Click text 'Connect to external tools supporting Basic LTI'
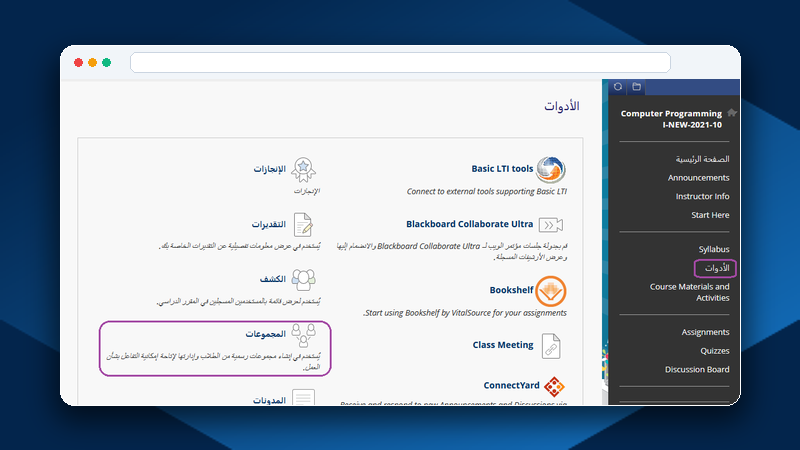This screenshot has width=800, height=450. pyautogui.click(x=487, y=191)
